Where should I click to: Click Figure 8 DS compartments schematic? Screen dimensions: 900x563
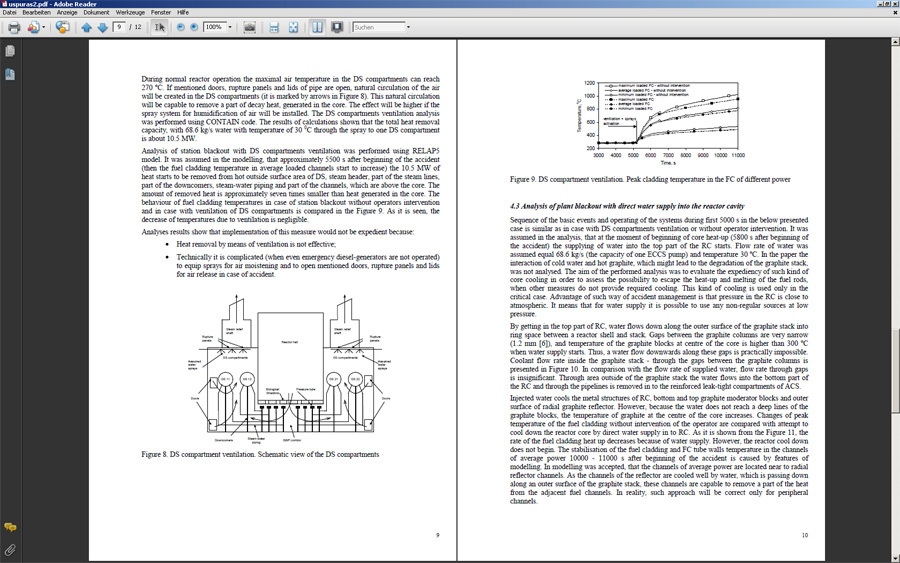point(289,368)
